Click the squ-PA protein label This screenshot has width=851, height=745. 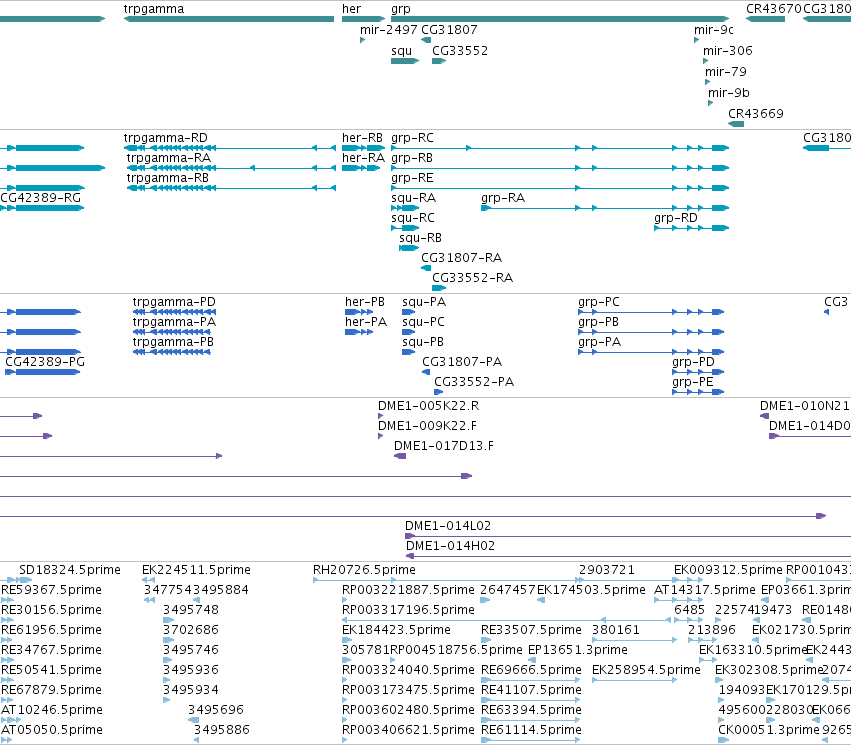424,302
